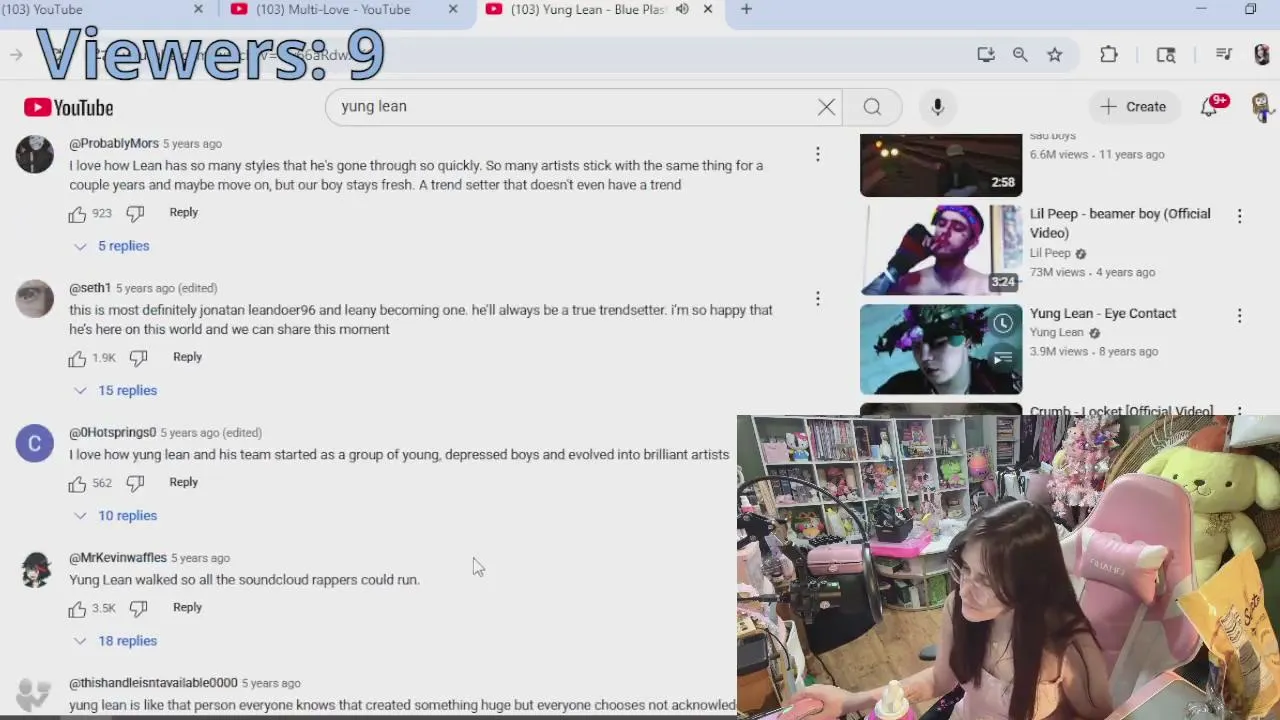Open @seth1 channel link
The height and width of the screenshot is (720, 1280).
(x=90, y=288)
